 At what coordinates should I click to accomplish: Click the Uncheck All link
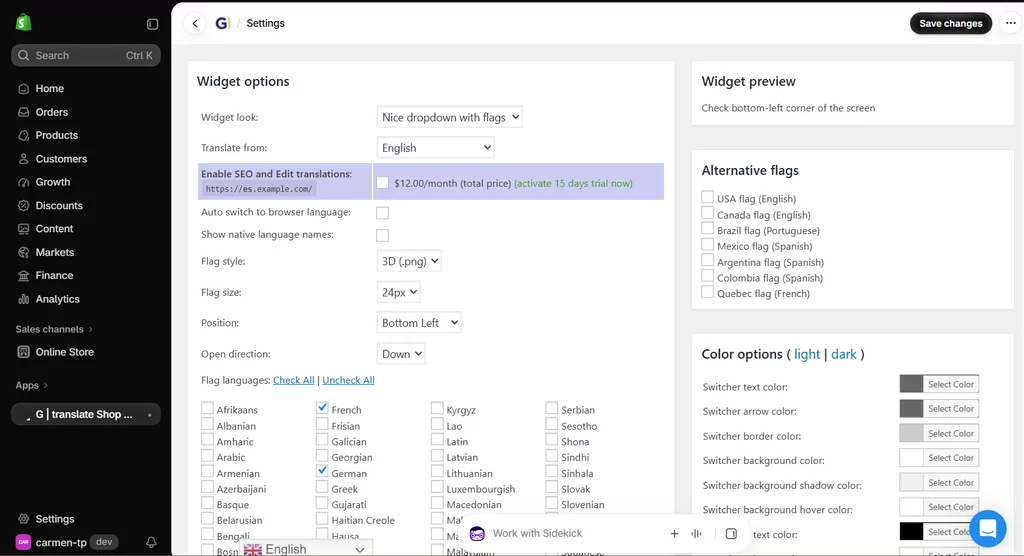(x=348, y=380)
